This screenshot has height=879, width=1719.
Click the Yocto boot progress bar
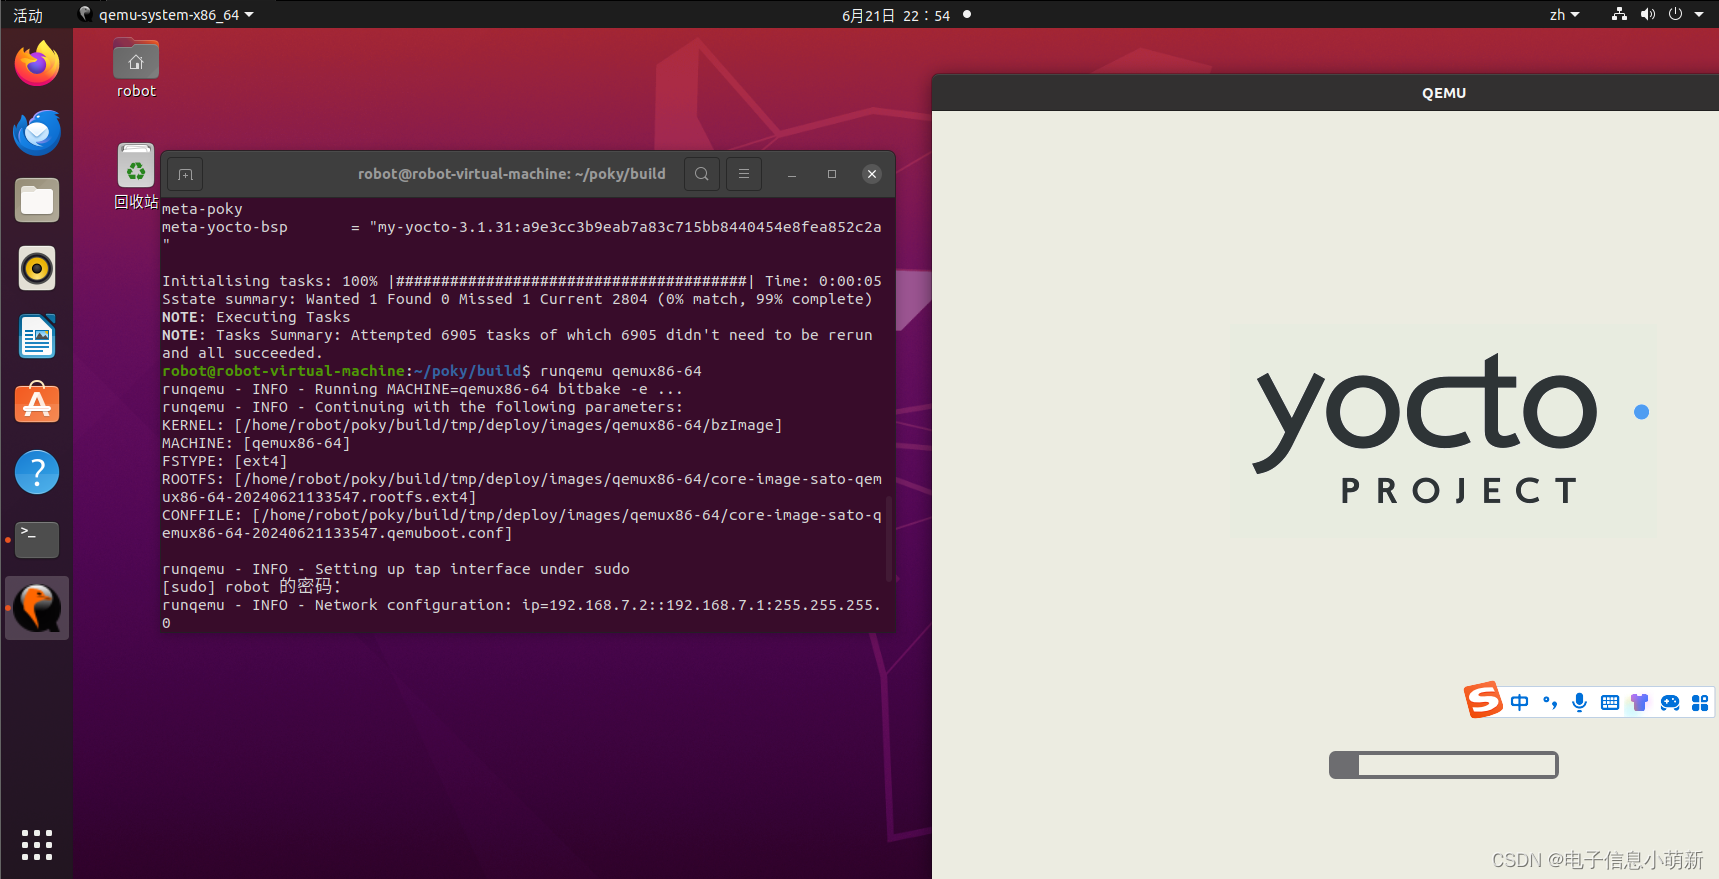point(1443,765)
